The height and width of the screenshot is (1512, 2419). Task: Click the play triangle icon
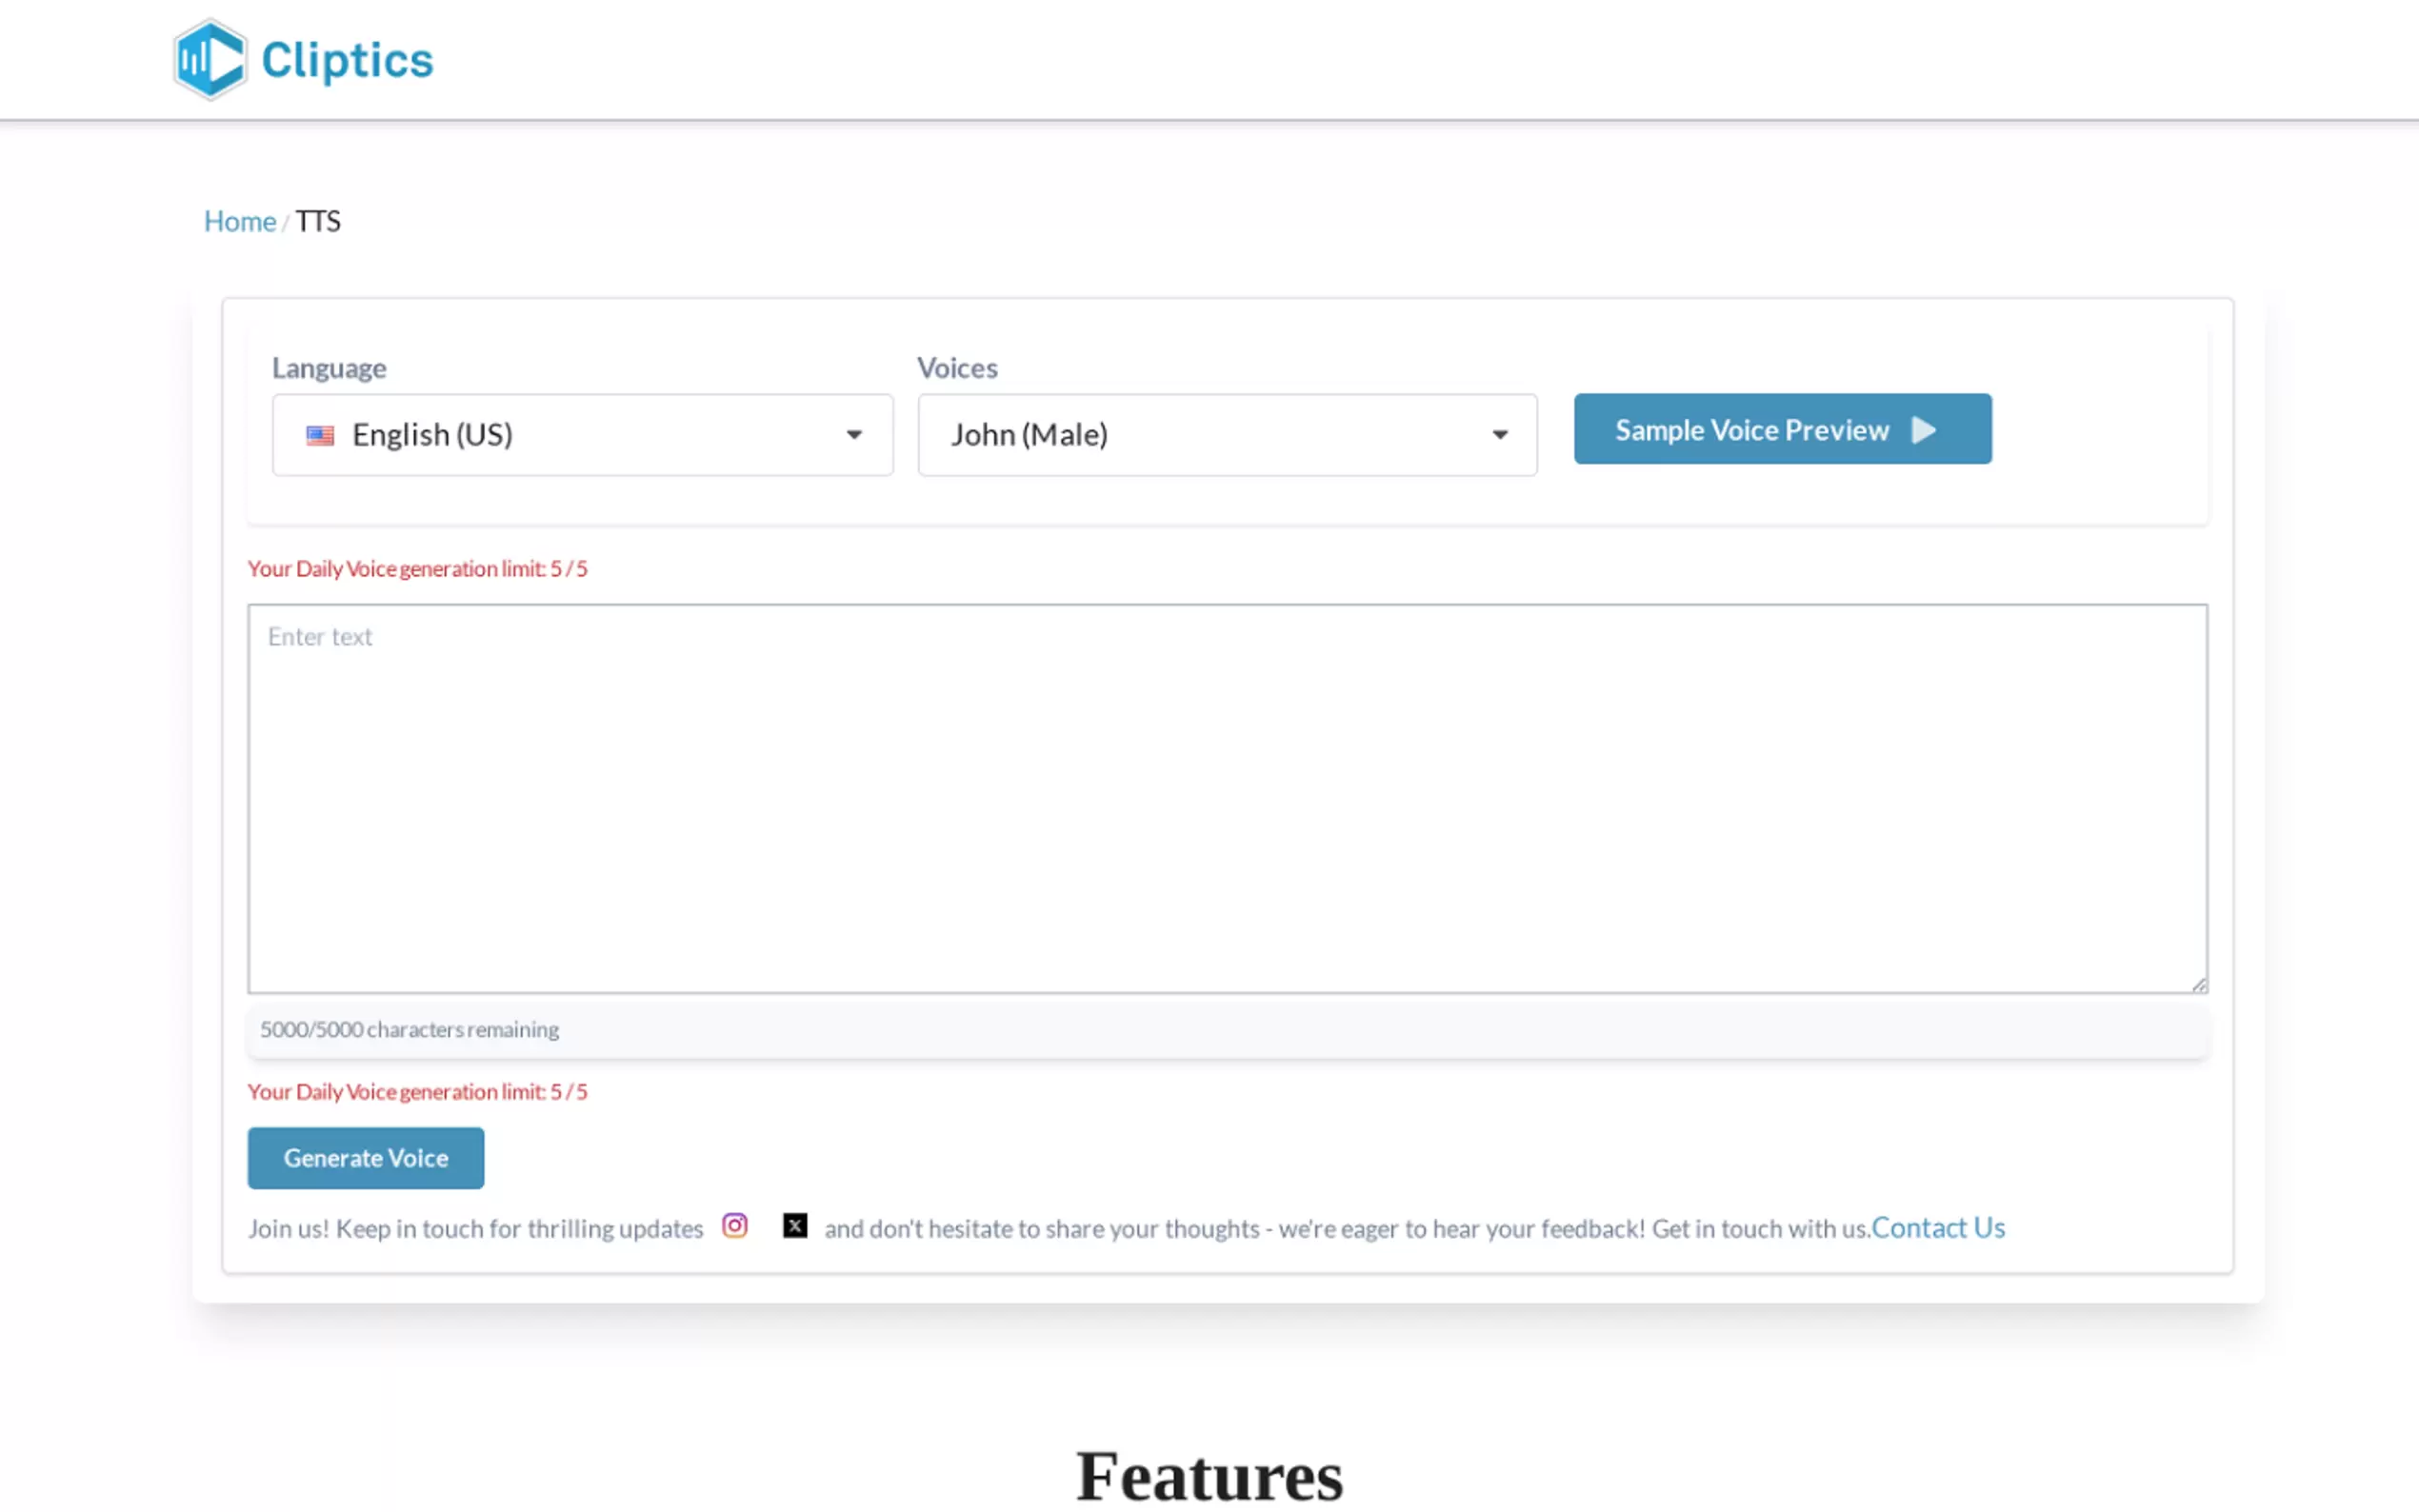[x=1923, y=430]
